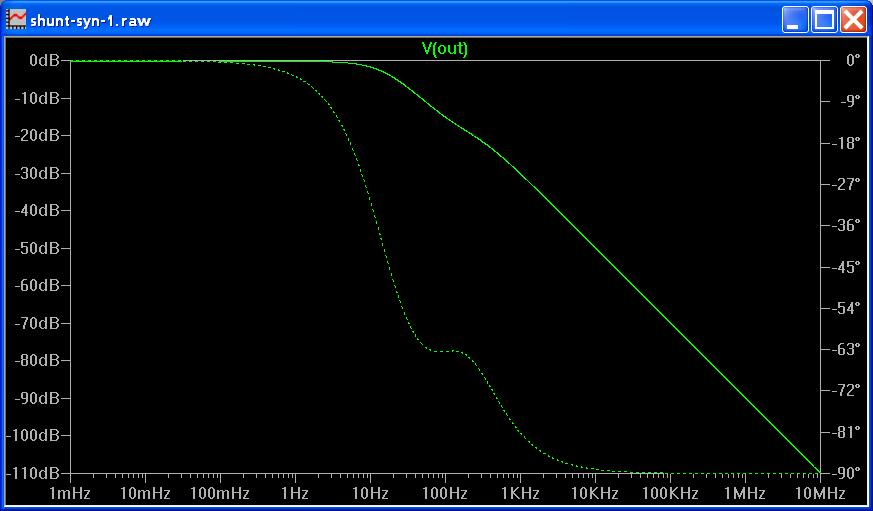Click the -90° phase axis label

845,473
